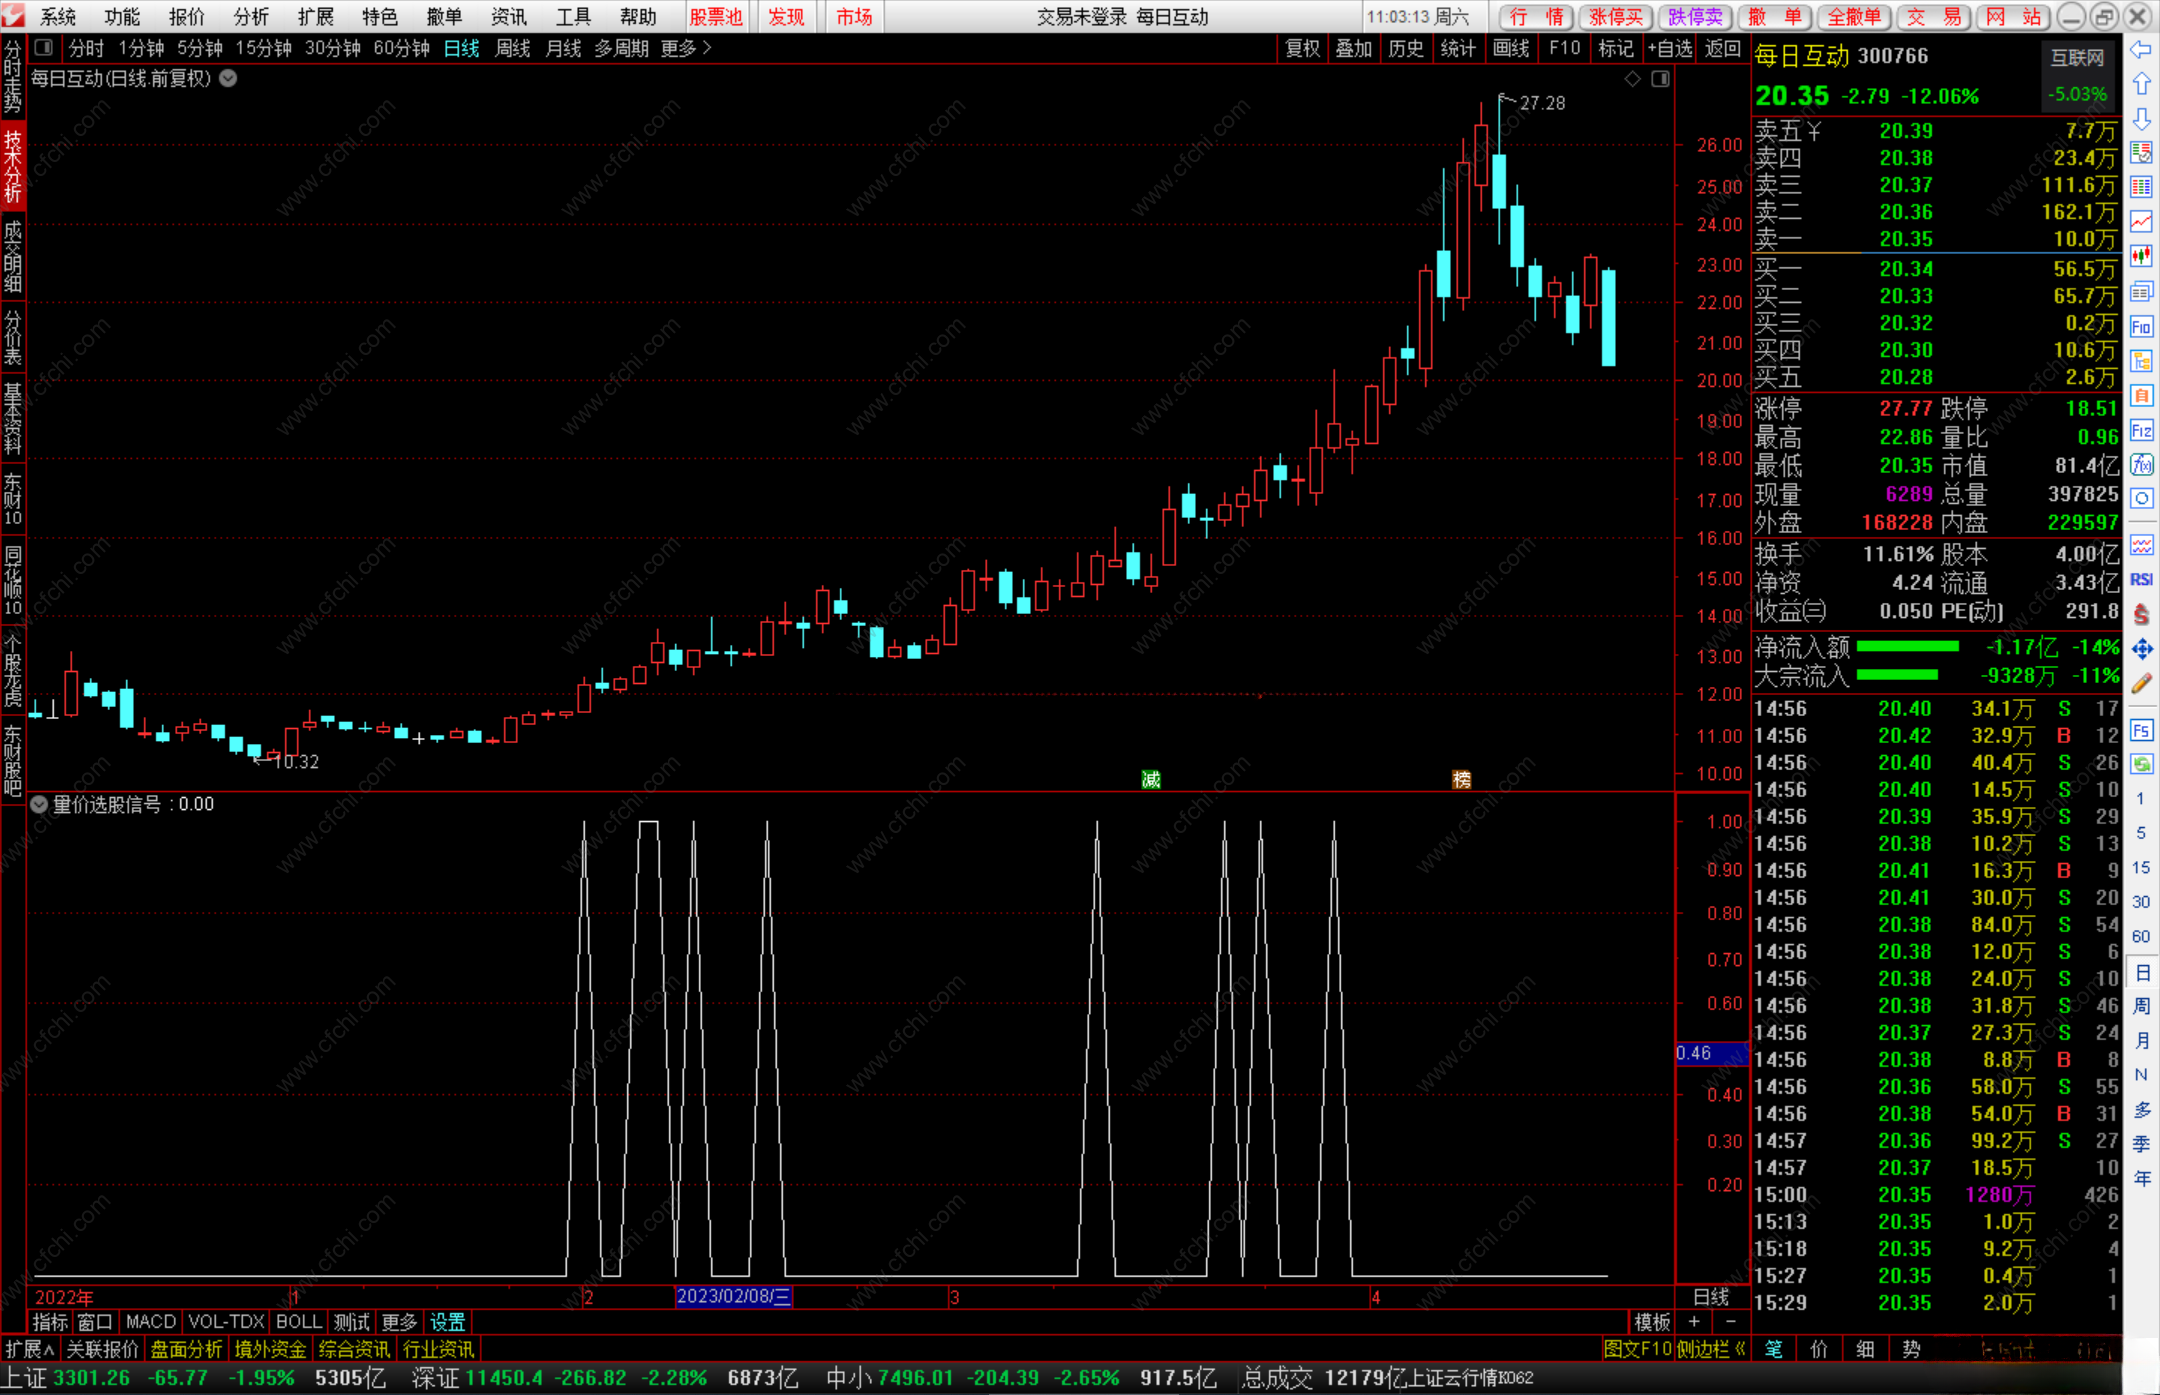This screenshot has width=2160, height=1395.
Task: Toggle the panel layout icon beside 分时
Action: click(43, 48)
